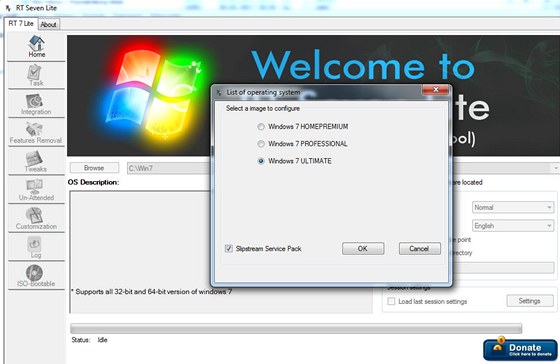Switch to the About tab
The width and height of the screenshot is (560, 364).
click(48, 25)
